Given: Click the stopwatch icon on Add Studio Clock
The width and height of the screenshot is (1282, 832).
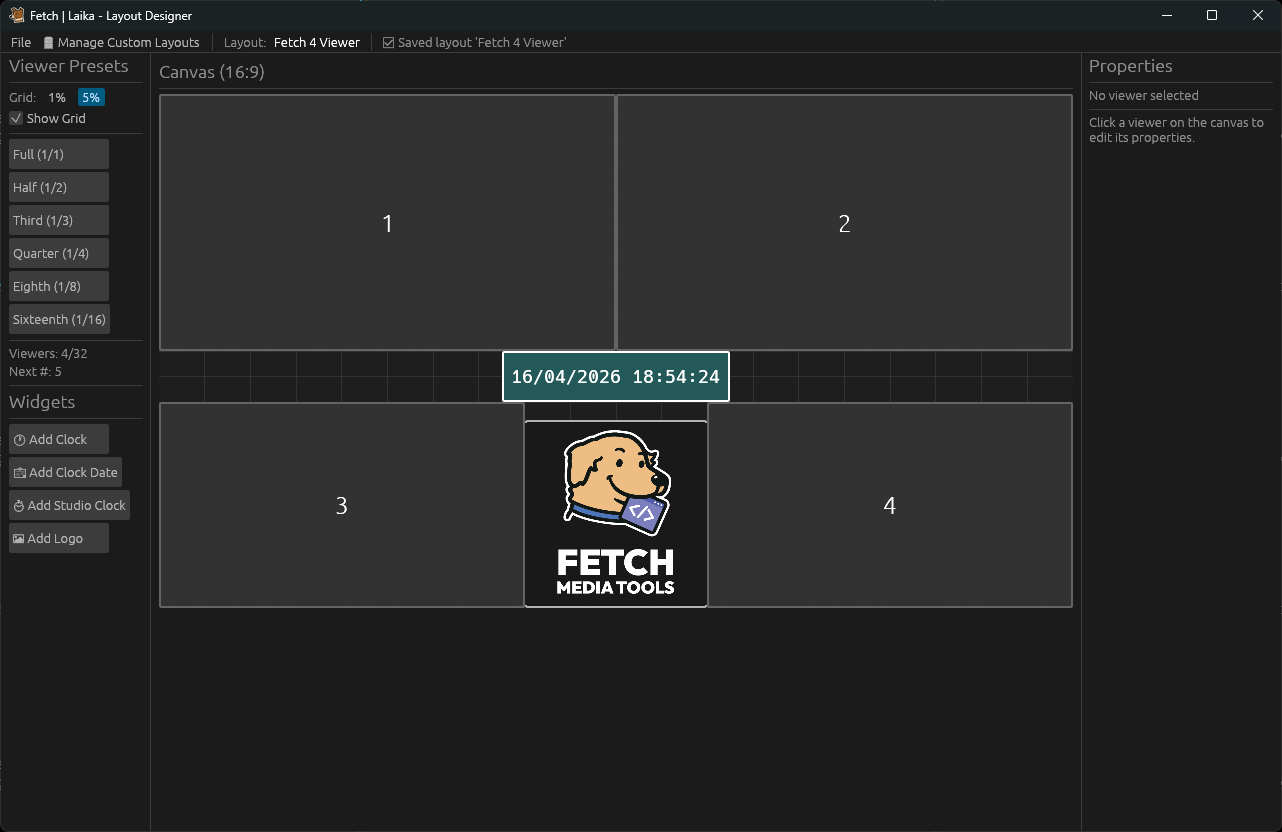Looking at the screenshot, I should pyautogui.click(x=18, y=505).
